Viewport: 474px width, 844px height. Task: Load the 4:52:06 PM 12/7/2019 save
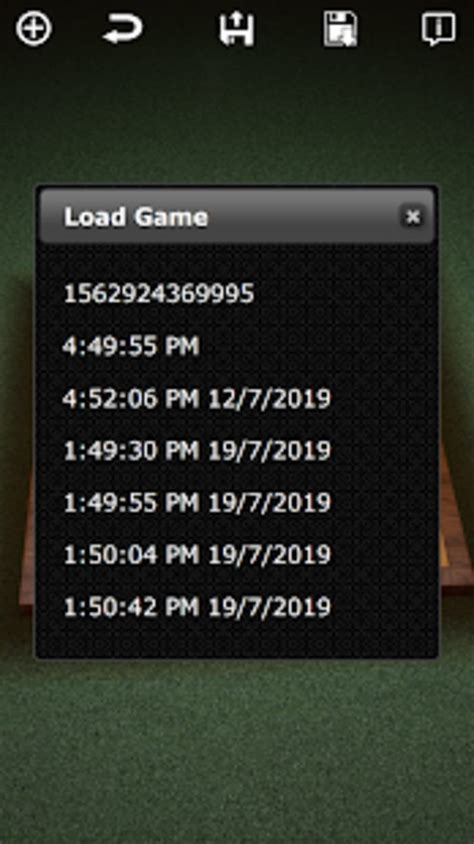click(196, 398)
